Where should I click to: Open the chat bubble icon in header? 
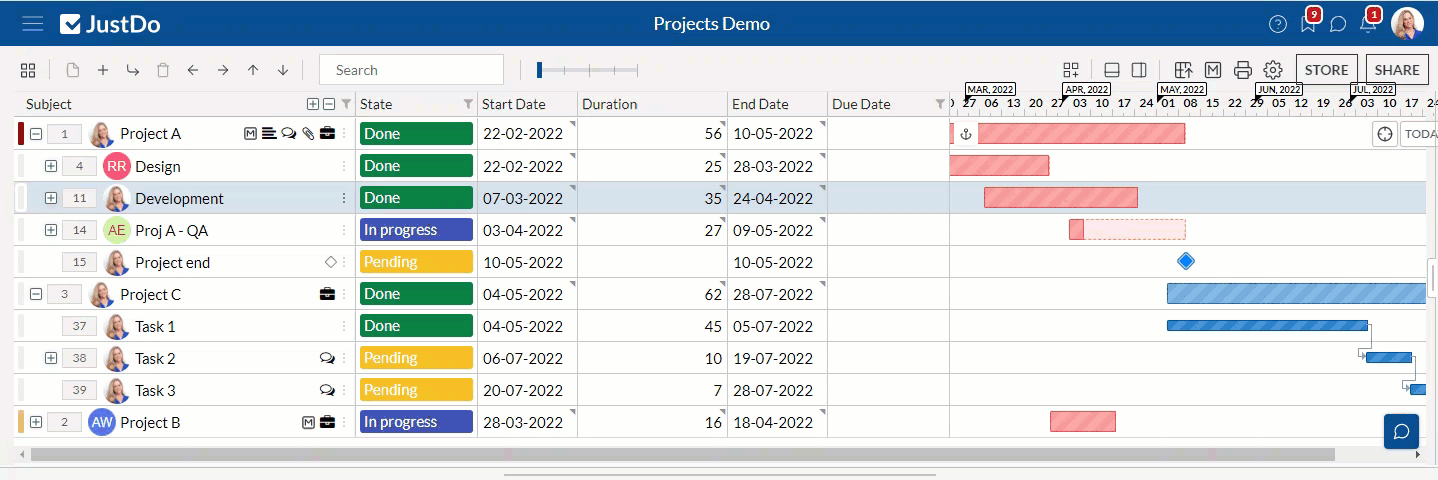(x=1338, y=24)
